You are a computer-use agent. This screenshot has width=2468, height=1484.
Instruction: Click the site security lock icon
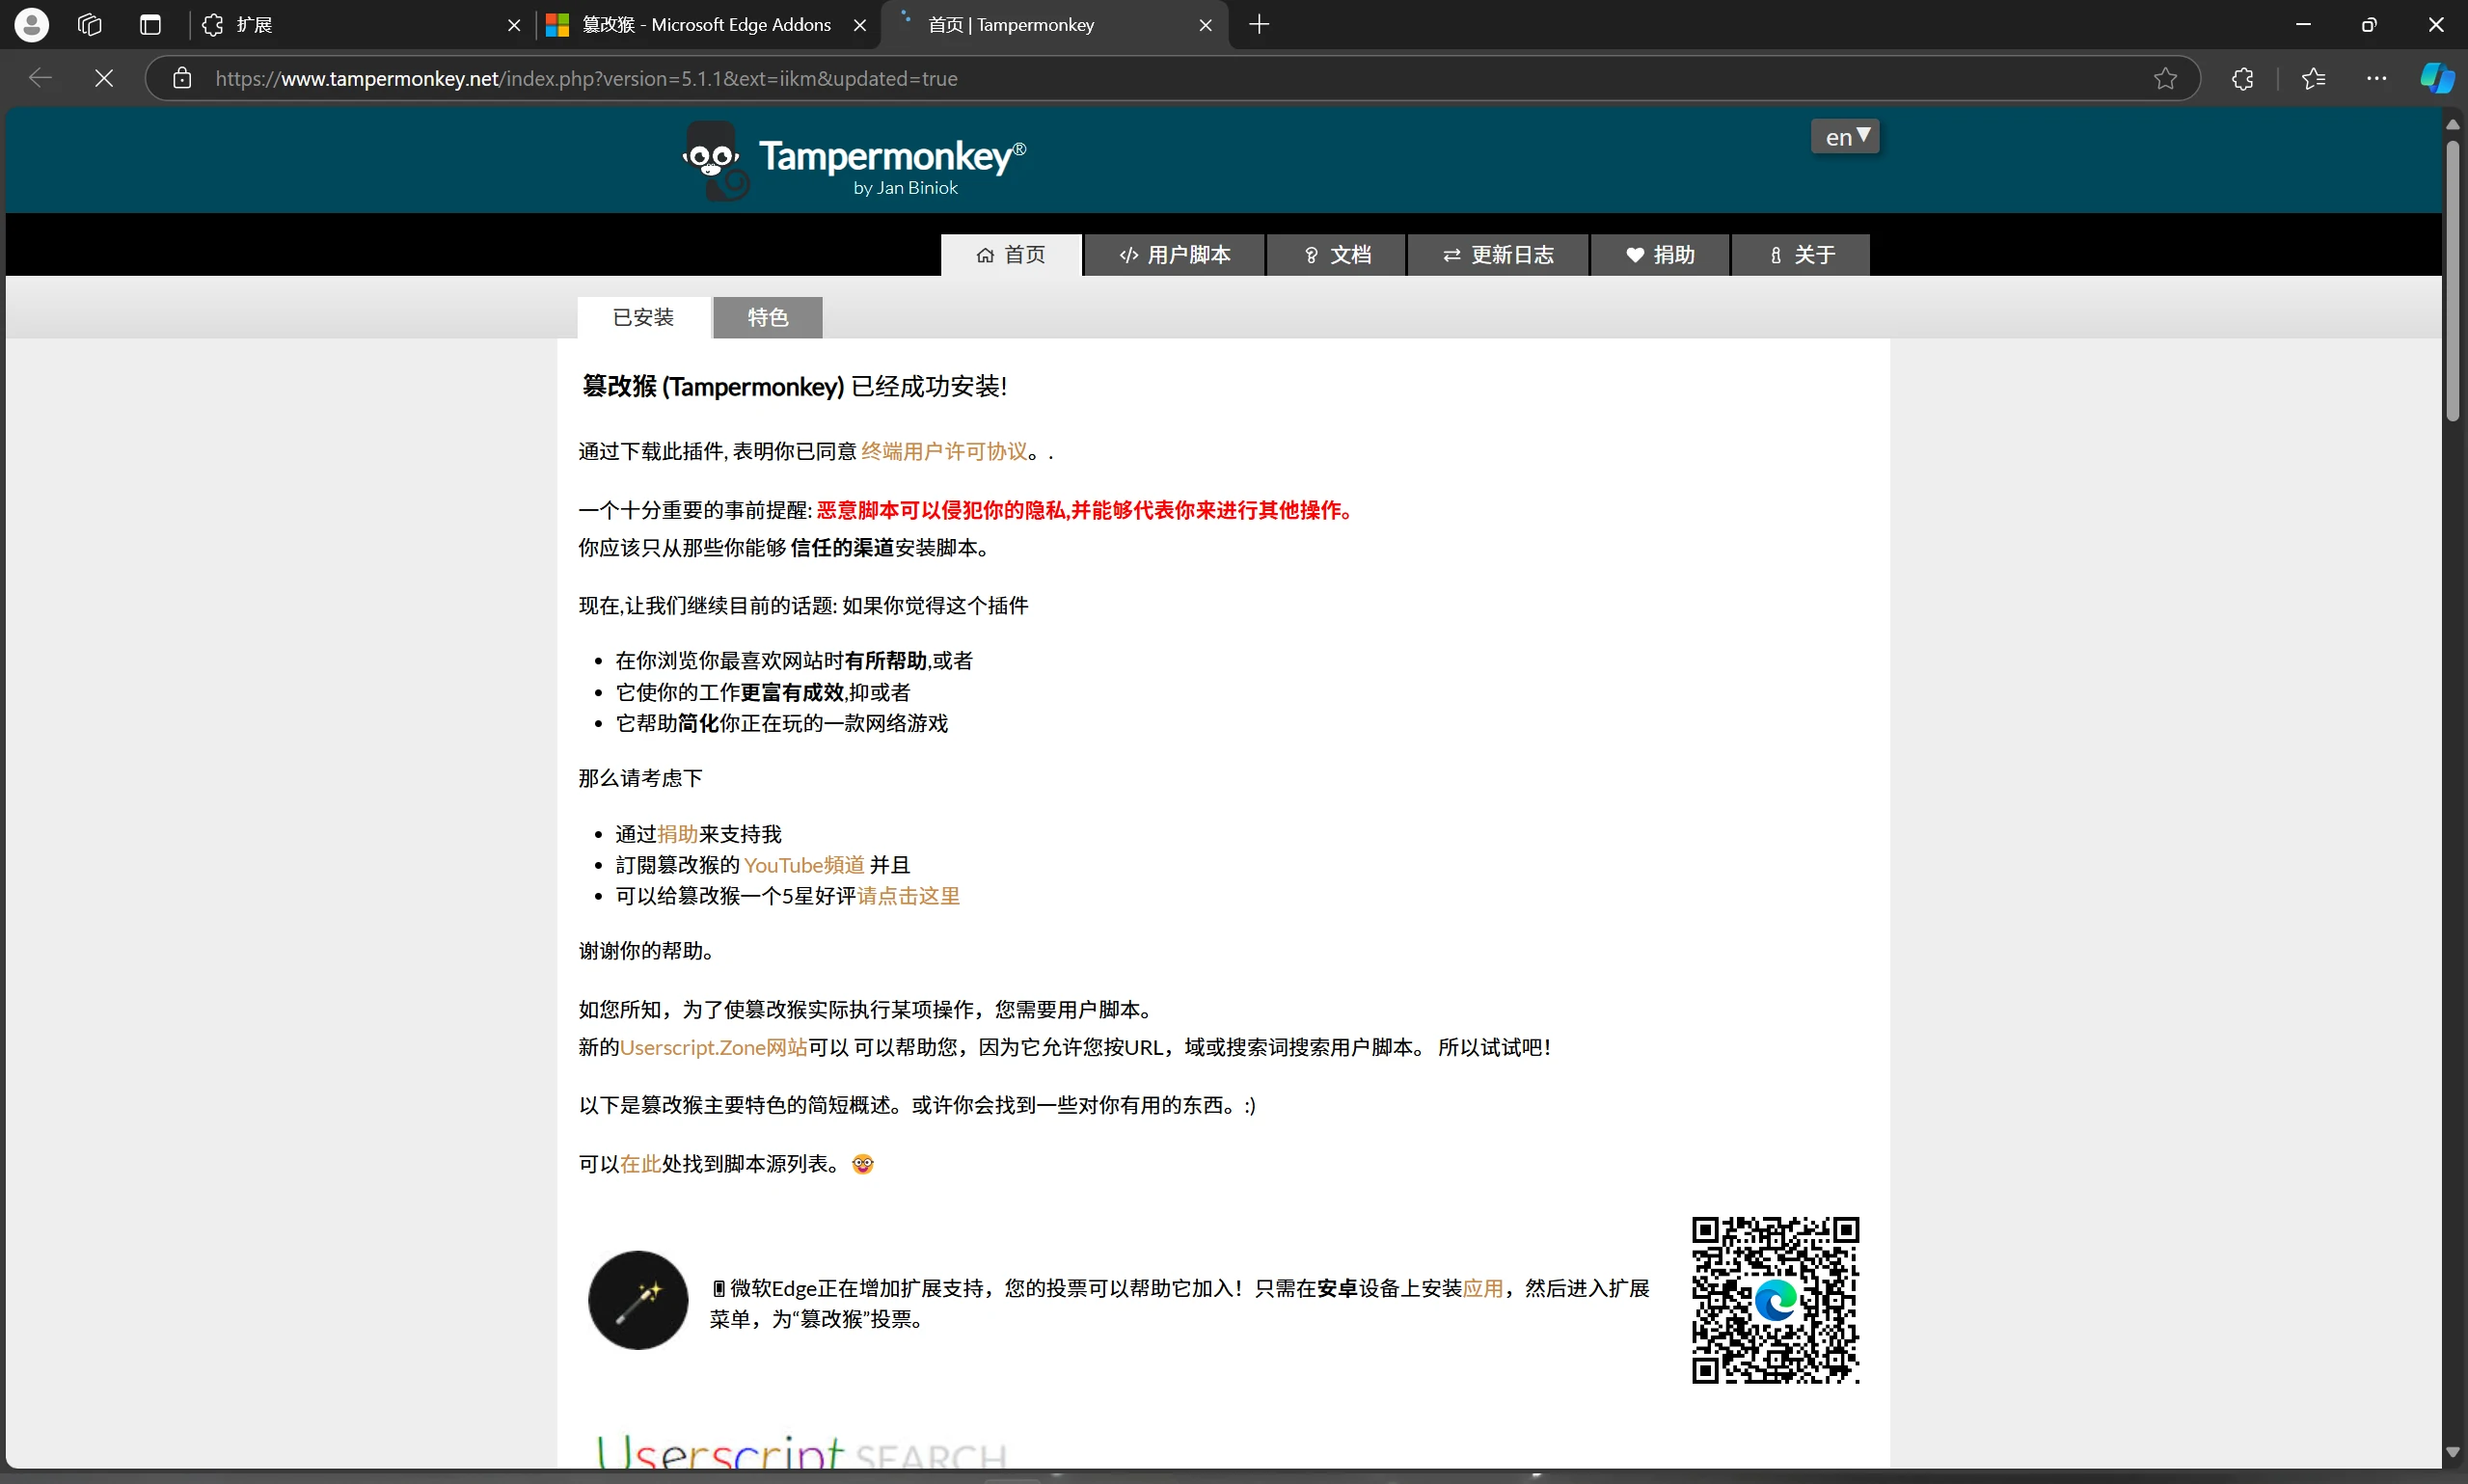[x=182, y=78]
